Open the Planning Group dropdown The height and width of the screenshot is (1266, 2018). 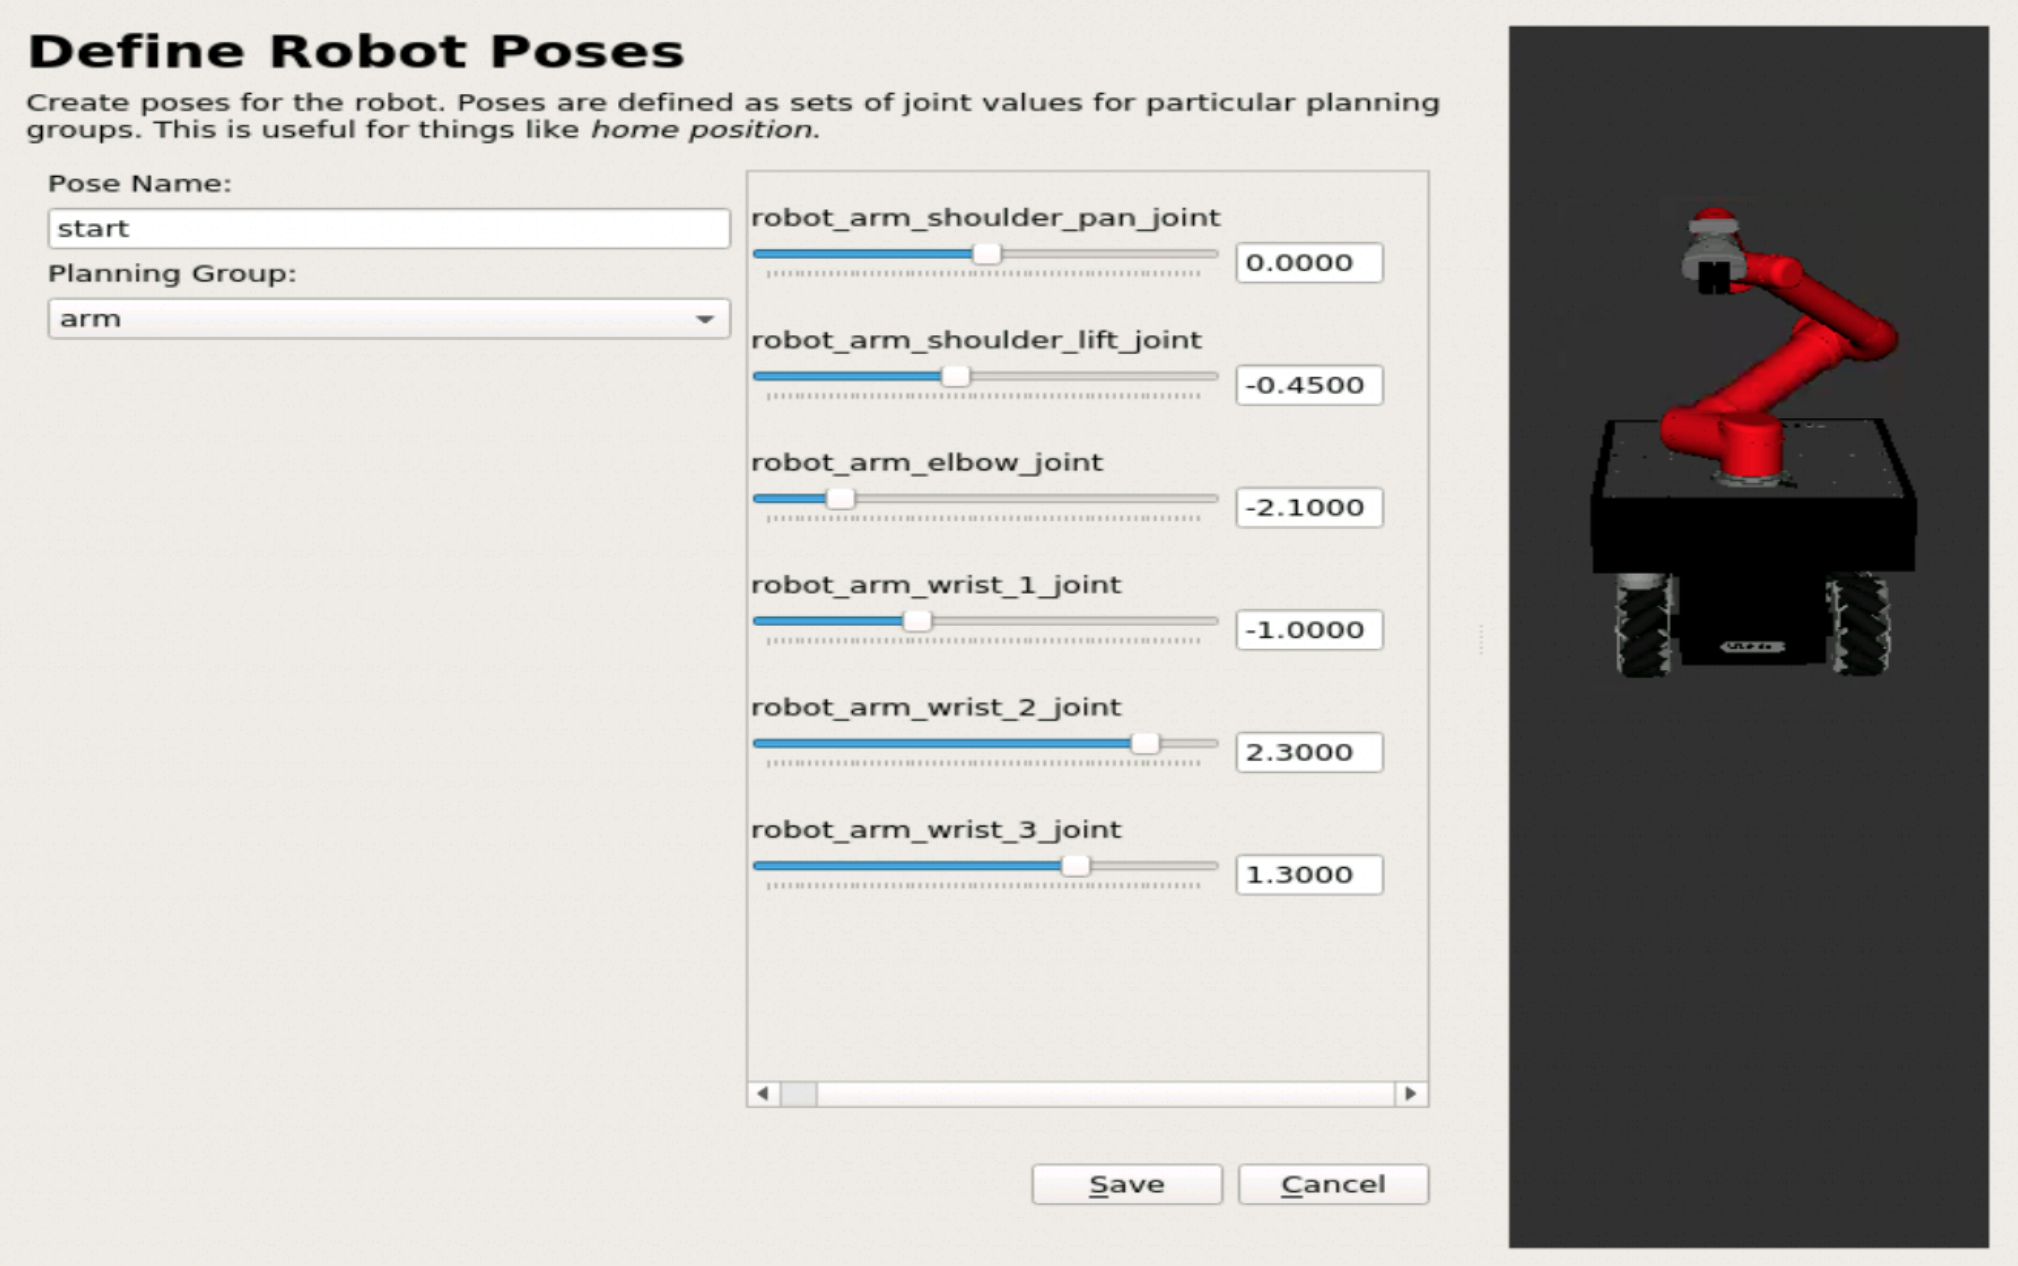click(388, 318)
